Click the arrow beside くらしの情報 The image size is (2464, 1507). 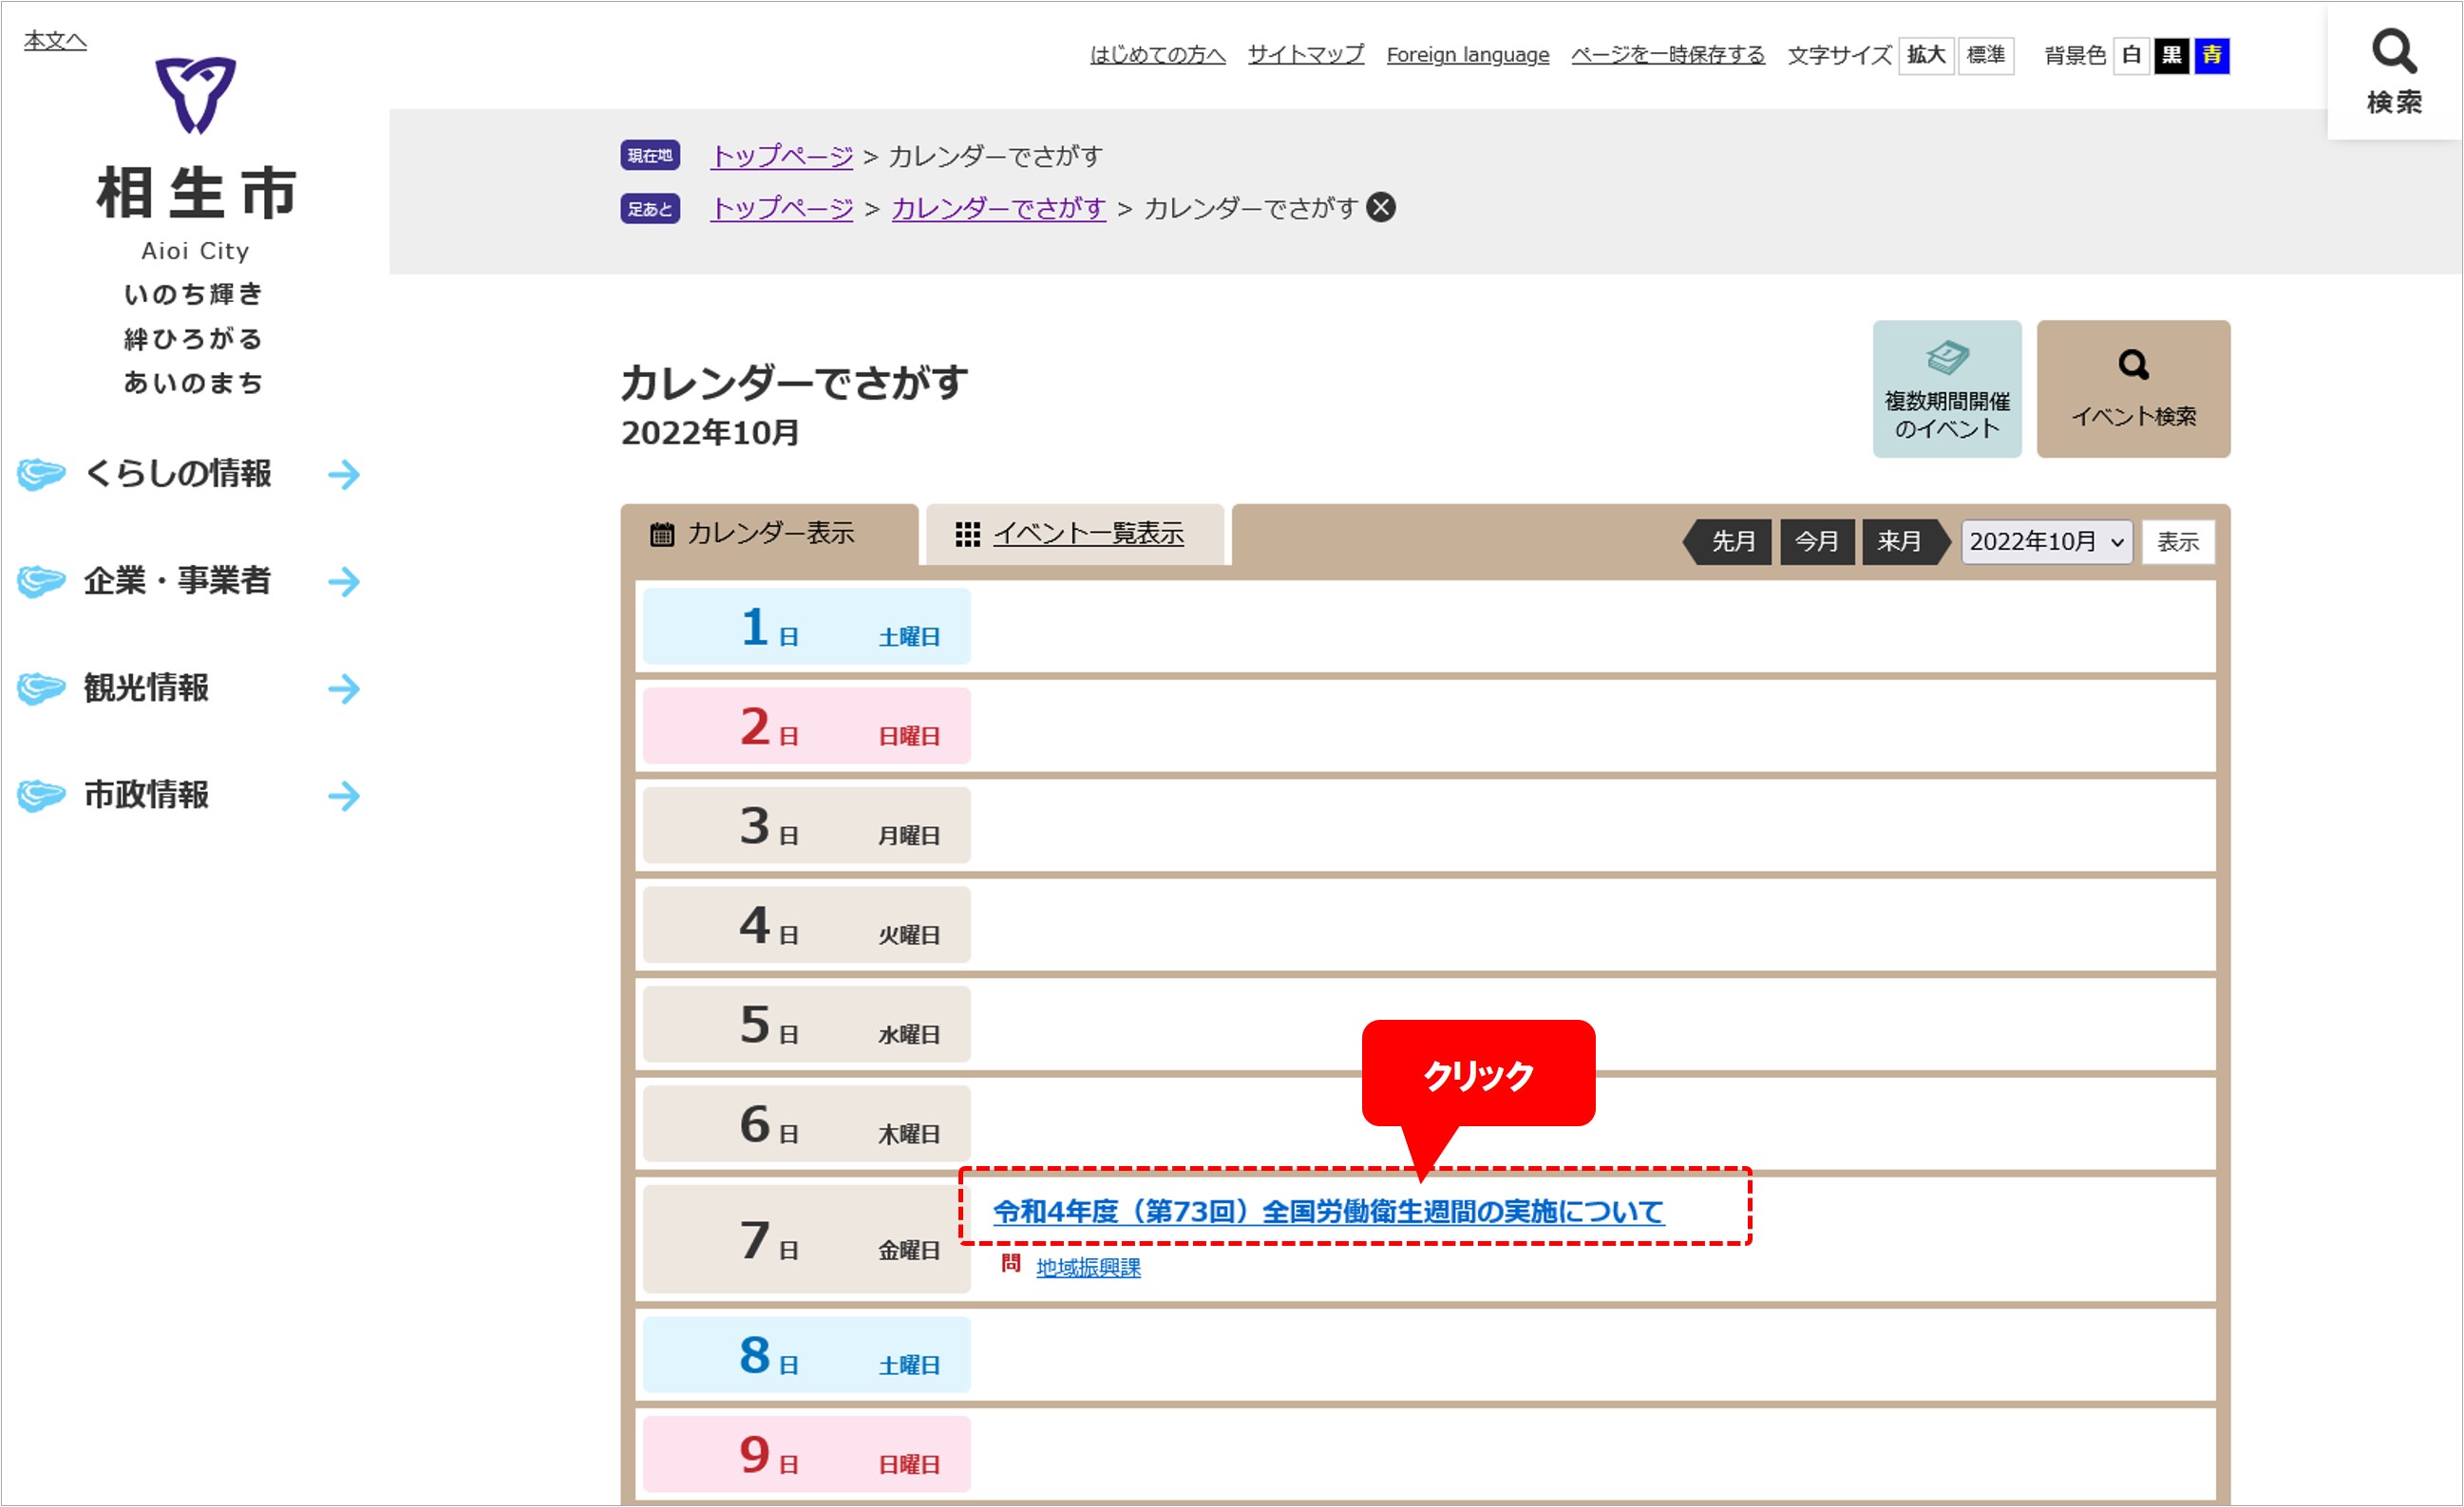[x=344, y=474]
